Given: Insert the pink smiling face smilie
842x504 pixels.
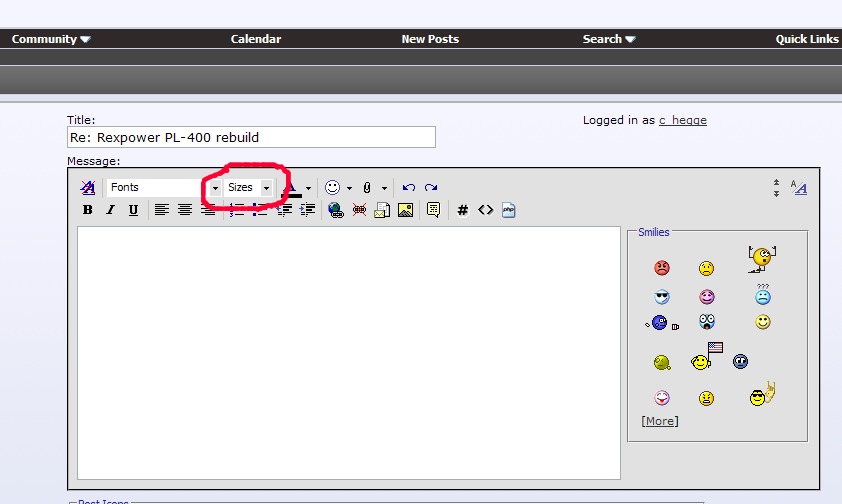Looking at the screenshot, I should tap(707, 296).
